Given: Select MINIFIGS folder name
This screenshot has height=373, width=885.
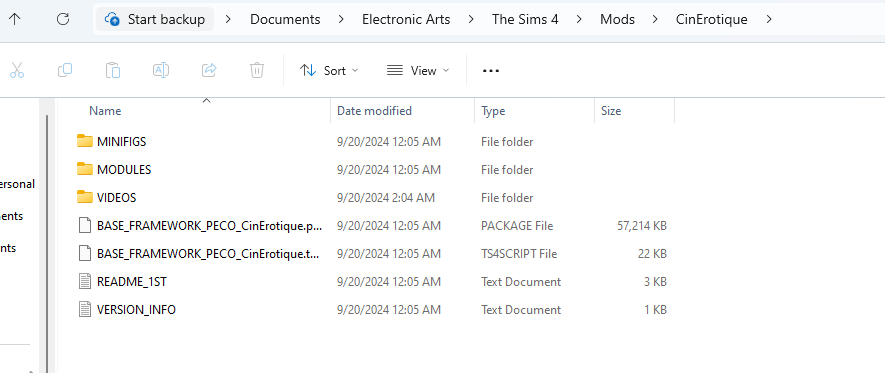Looking at the screenshot, I should (121, 142).
